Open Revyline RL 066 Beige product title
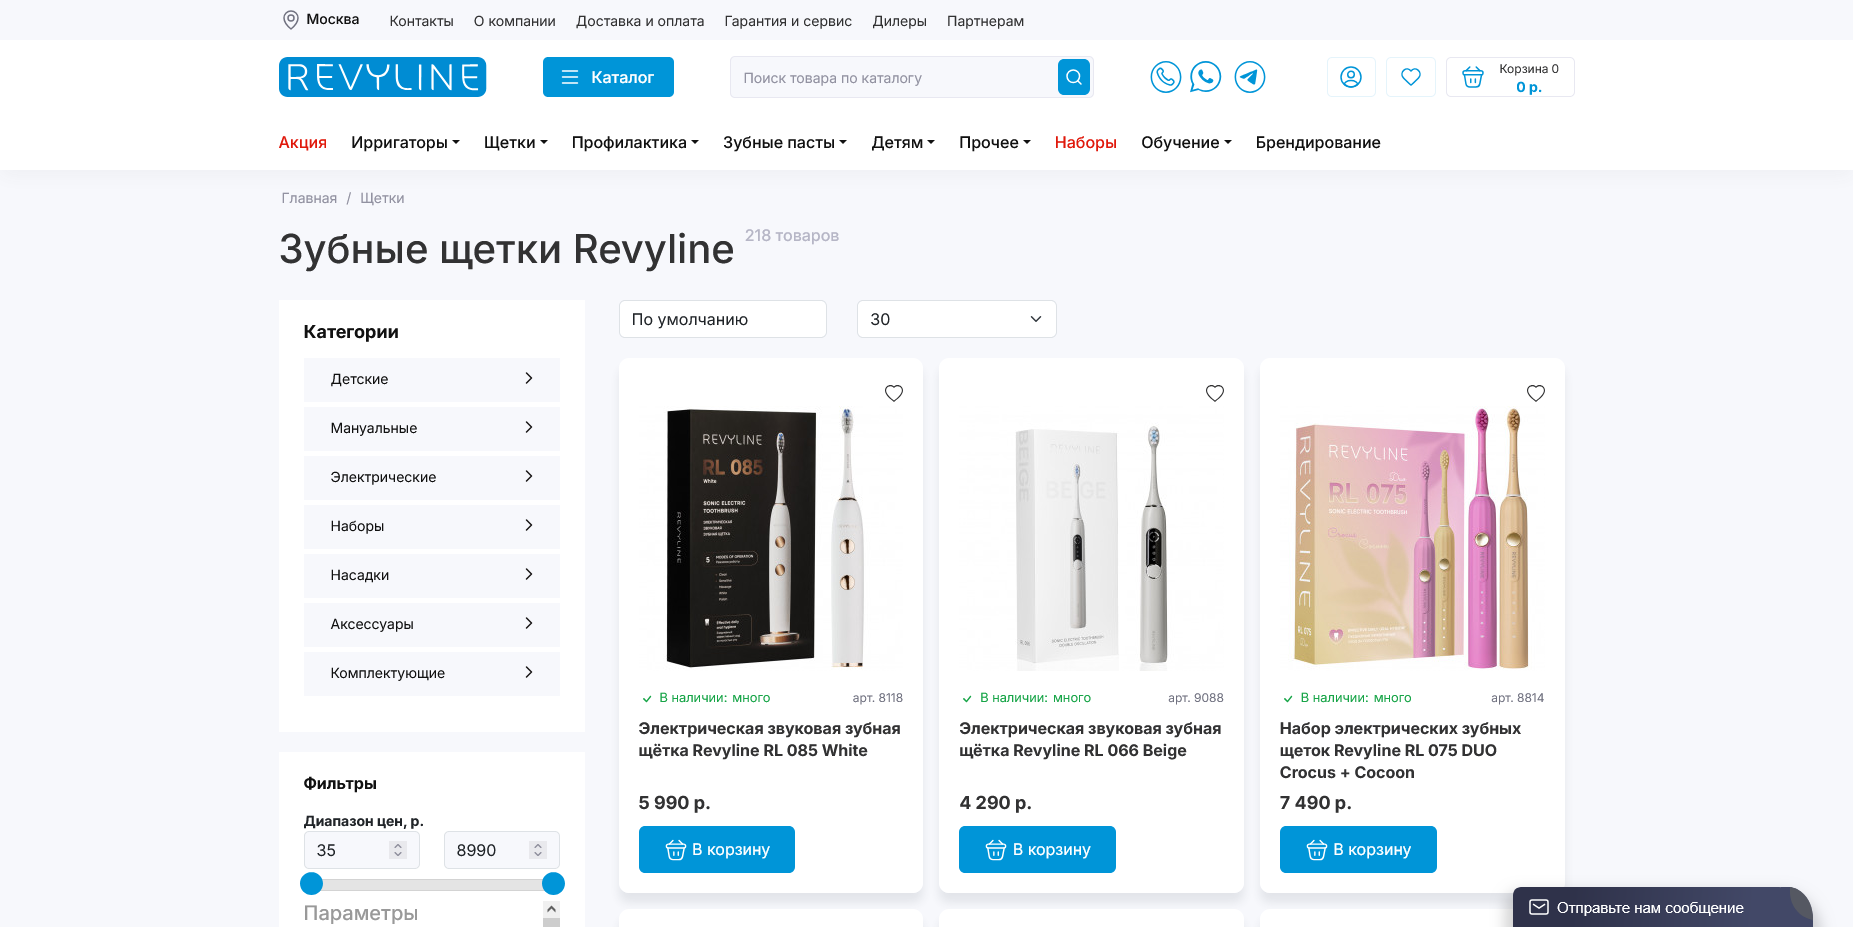The width and height of the screenshot is (1853, 927). point(1090,739)
